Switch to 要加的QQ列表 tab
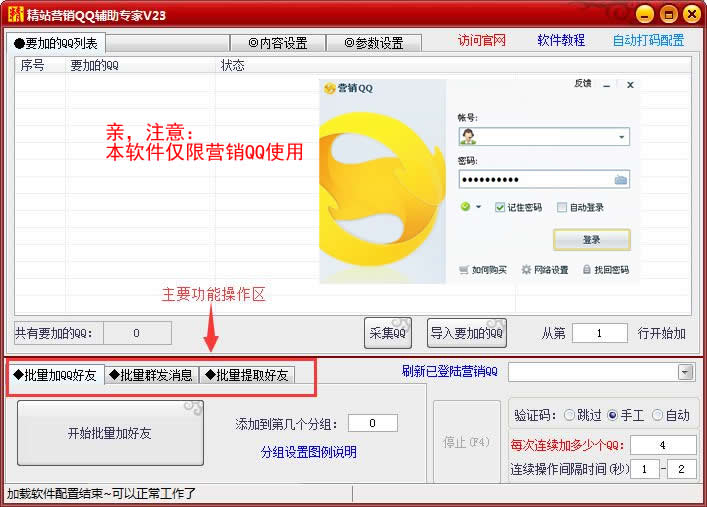707x507 pixels. click(x=56, y=43)
